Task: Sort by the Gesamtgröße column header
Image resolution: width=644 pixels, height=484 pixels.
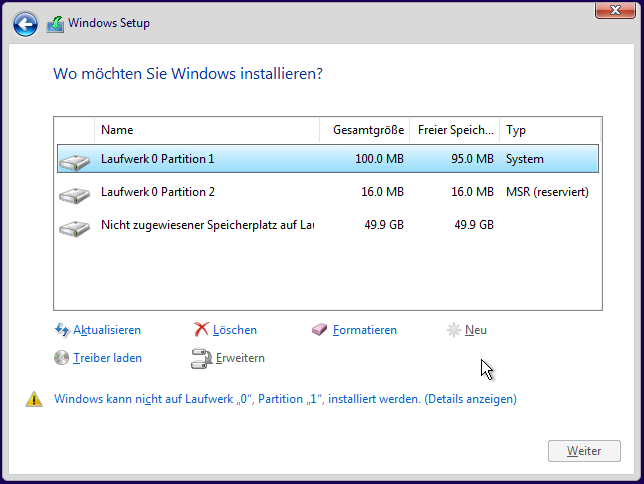Action: click(365, 130)
